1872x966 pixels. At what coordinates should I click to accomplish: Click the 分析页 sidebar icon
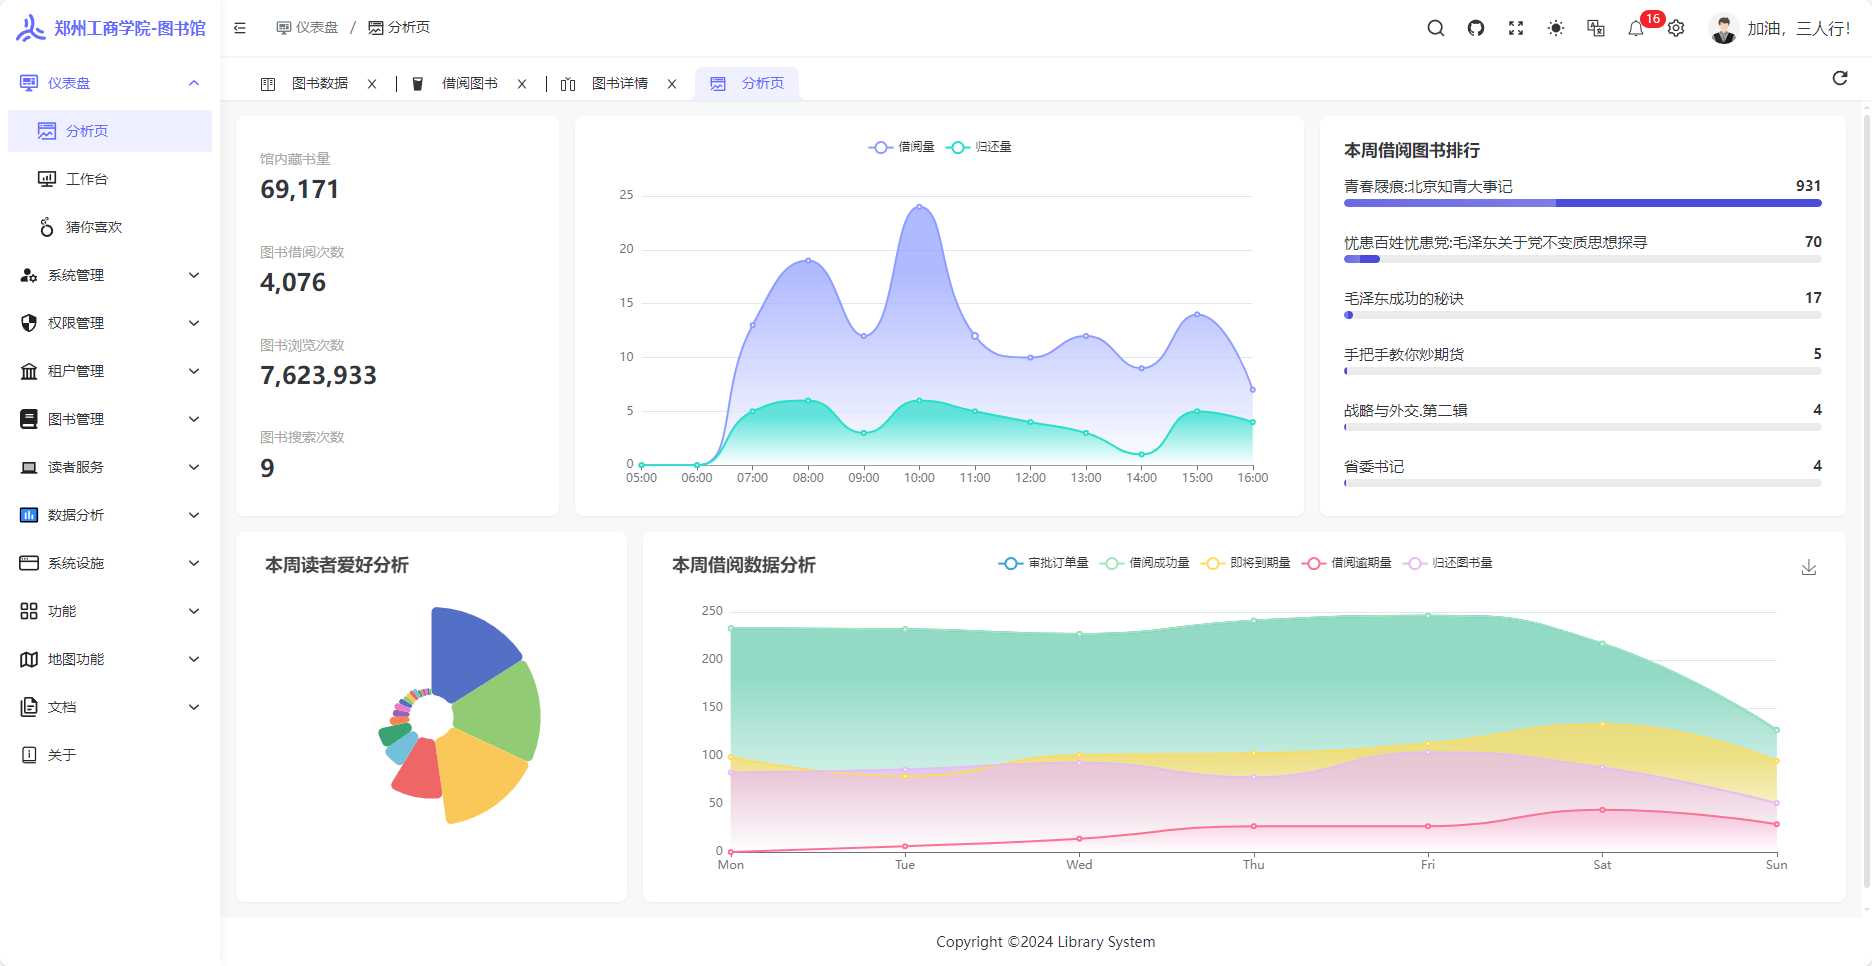(47, 131)
